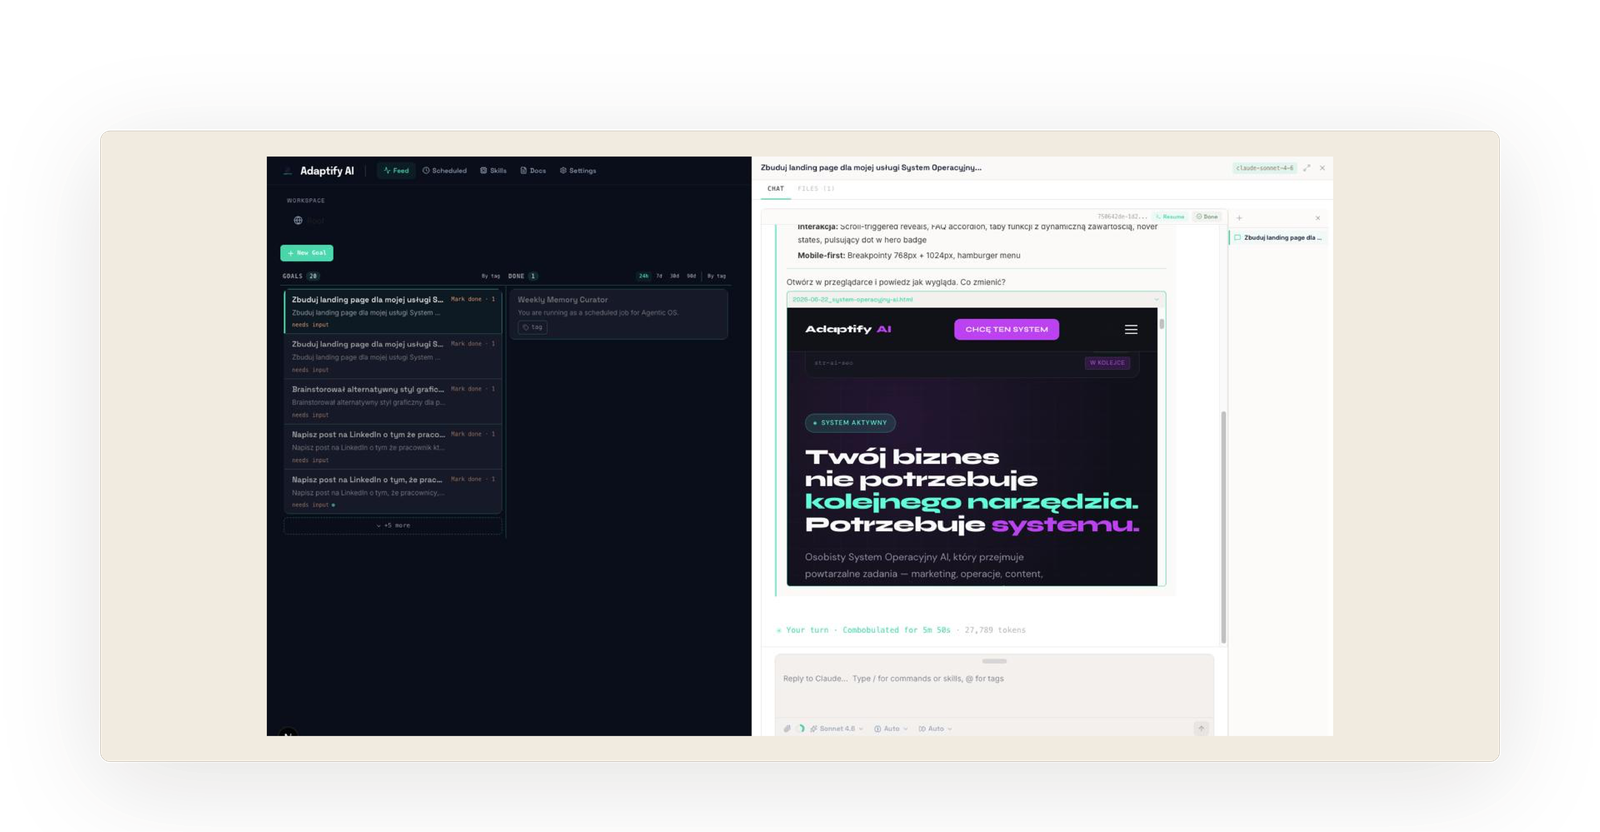Collapse the HTML file preview chevron

(1157, 299)
